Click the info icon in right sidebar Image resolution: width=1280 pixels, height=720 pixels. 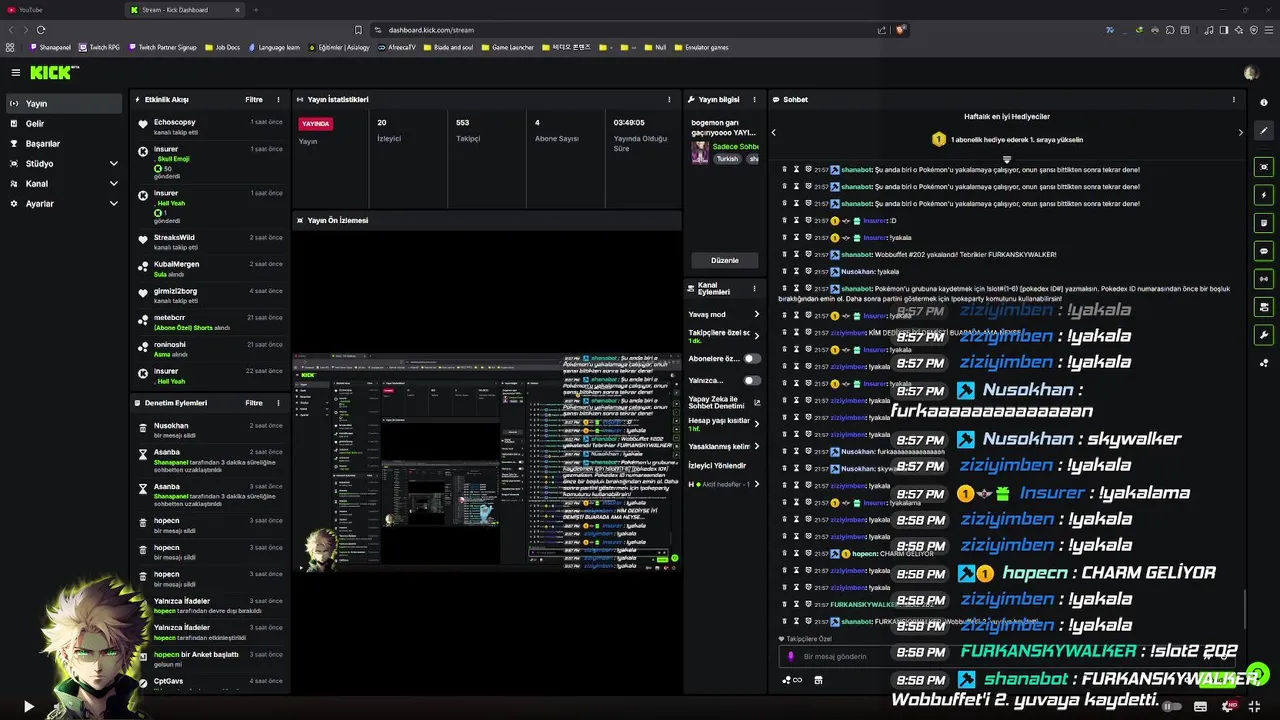pos(1264,102)
